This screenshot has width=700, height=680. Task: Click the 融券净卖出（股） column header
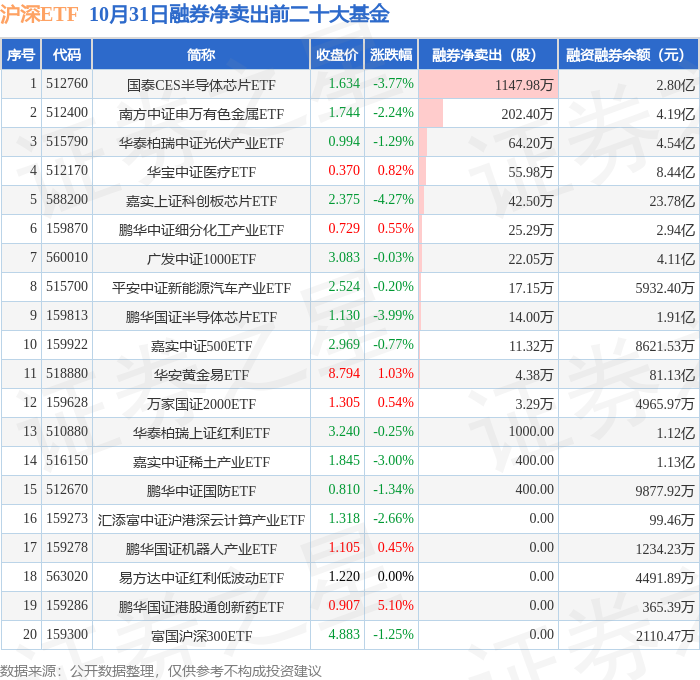click(x=488, y=54)
